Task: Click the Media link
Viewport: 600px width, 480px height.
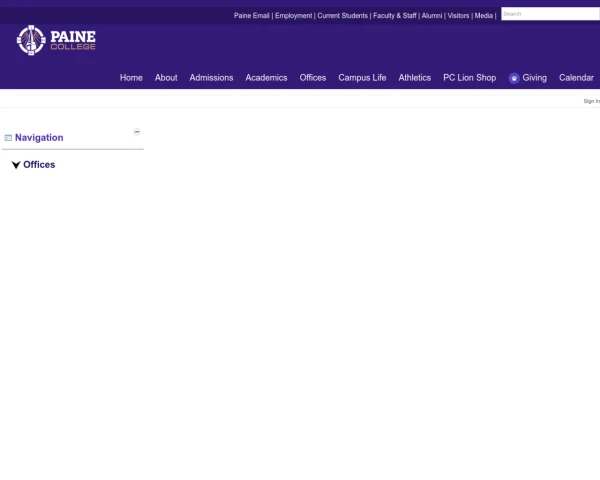Action: 484,16
